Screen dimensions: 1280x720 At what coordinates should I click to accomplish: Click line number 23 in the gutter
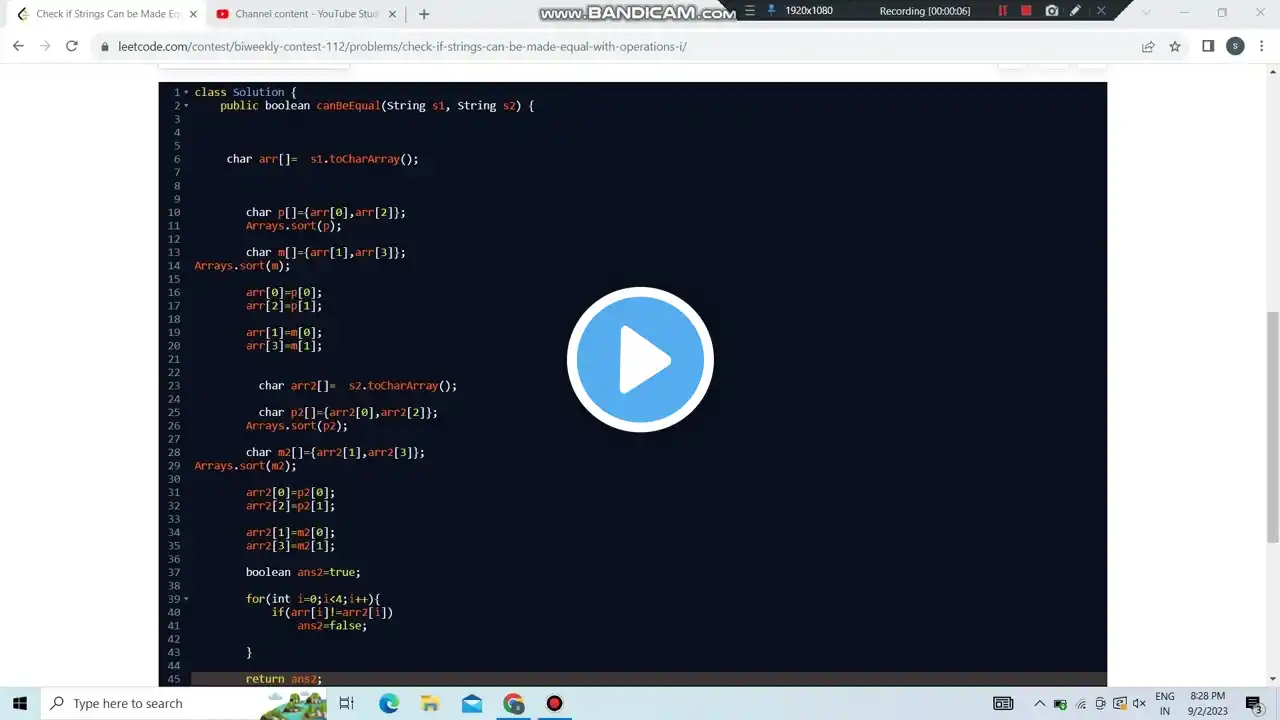tap(174, 386)
